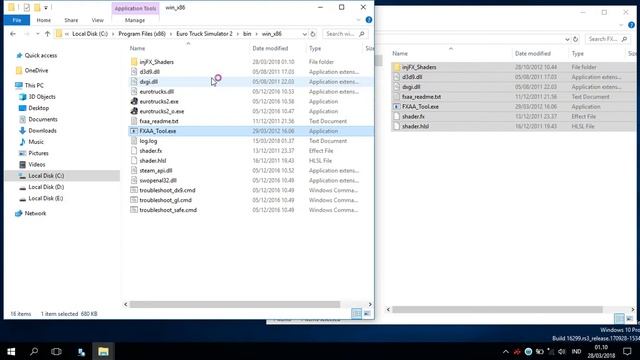Select FXAA_Tool.exe in the background window
This screenshot has height=360, width=640.
click(x=420, y=107)
